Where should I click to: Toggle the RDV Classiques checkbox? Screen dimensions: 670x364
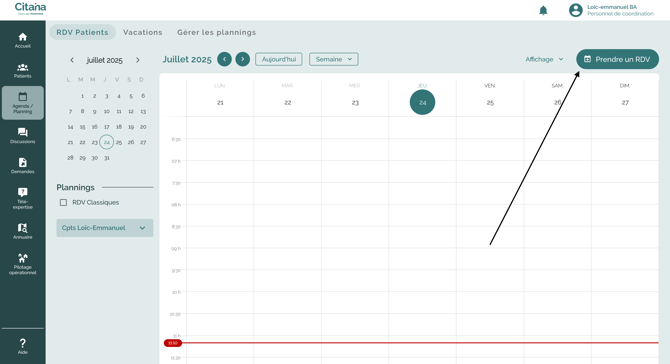pos(63,203)
